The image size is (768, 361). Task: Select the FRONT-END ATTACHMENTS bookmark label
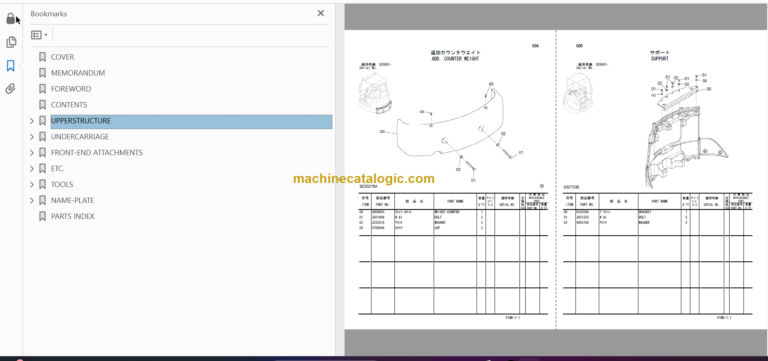[96, 153]
